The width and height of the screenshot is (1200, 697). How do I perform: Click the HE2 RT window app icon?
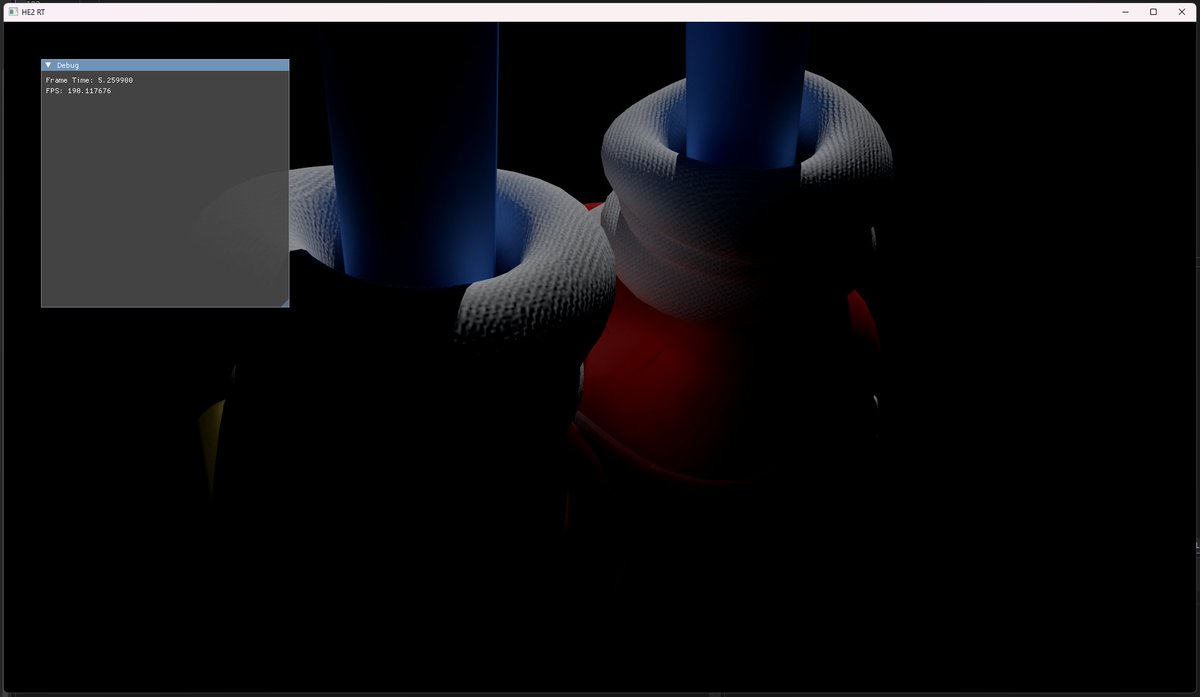13,11
